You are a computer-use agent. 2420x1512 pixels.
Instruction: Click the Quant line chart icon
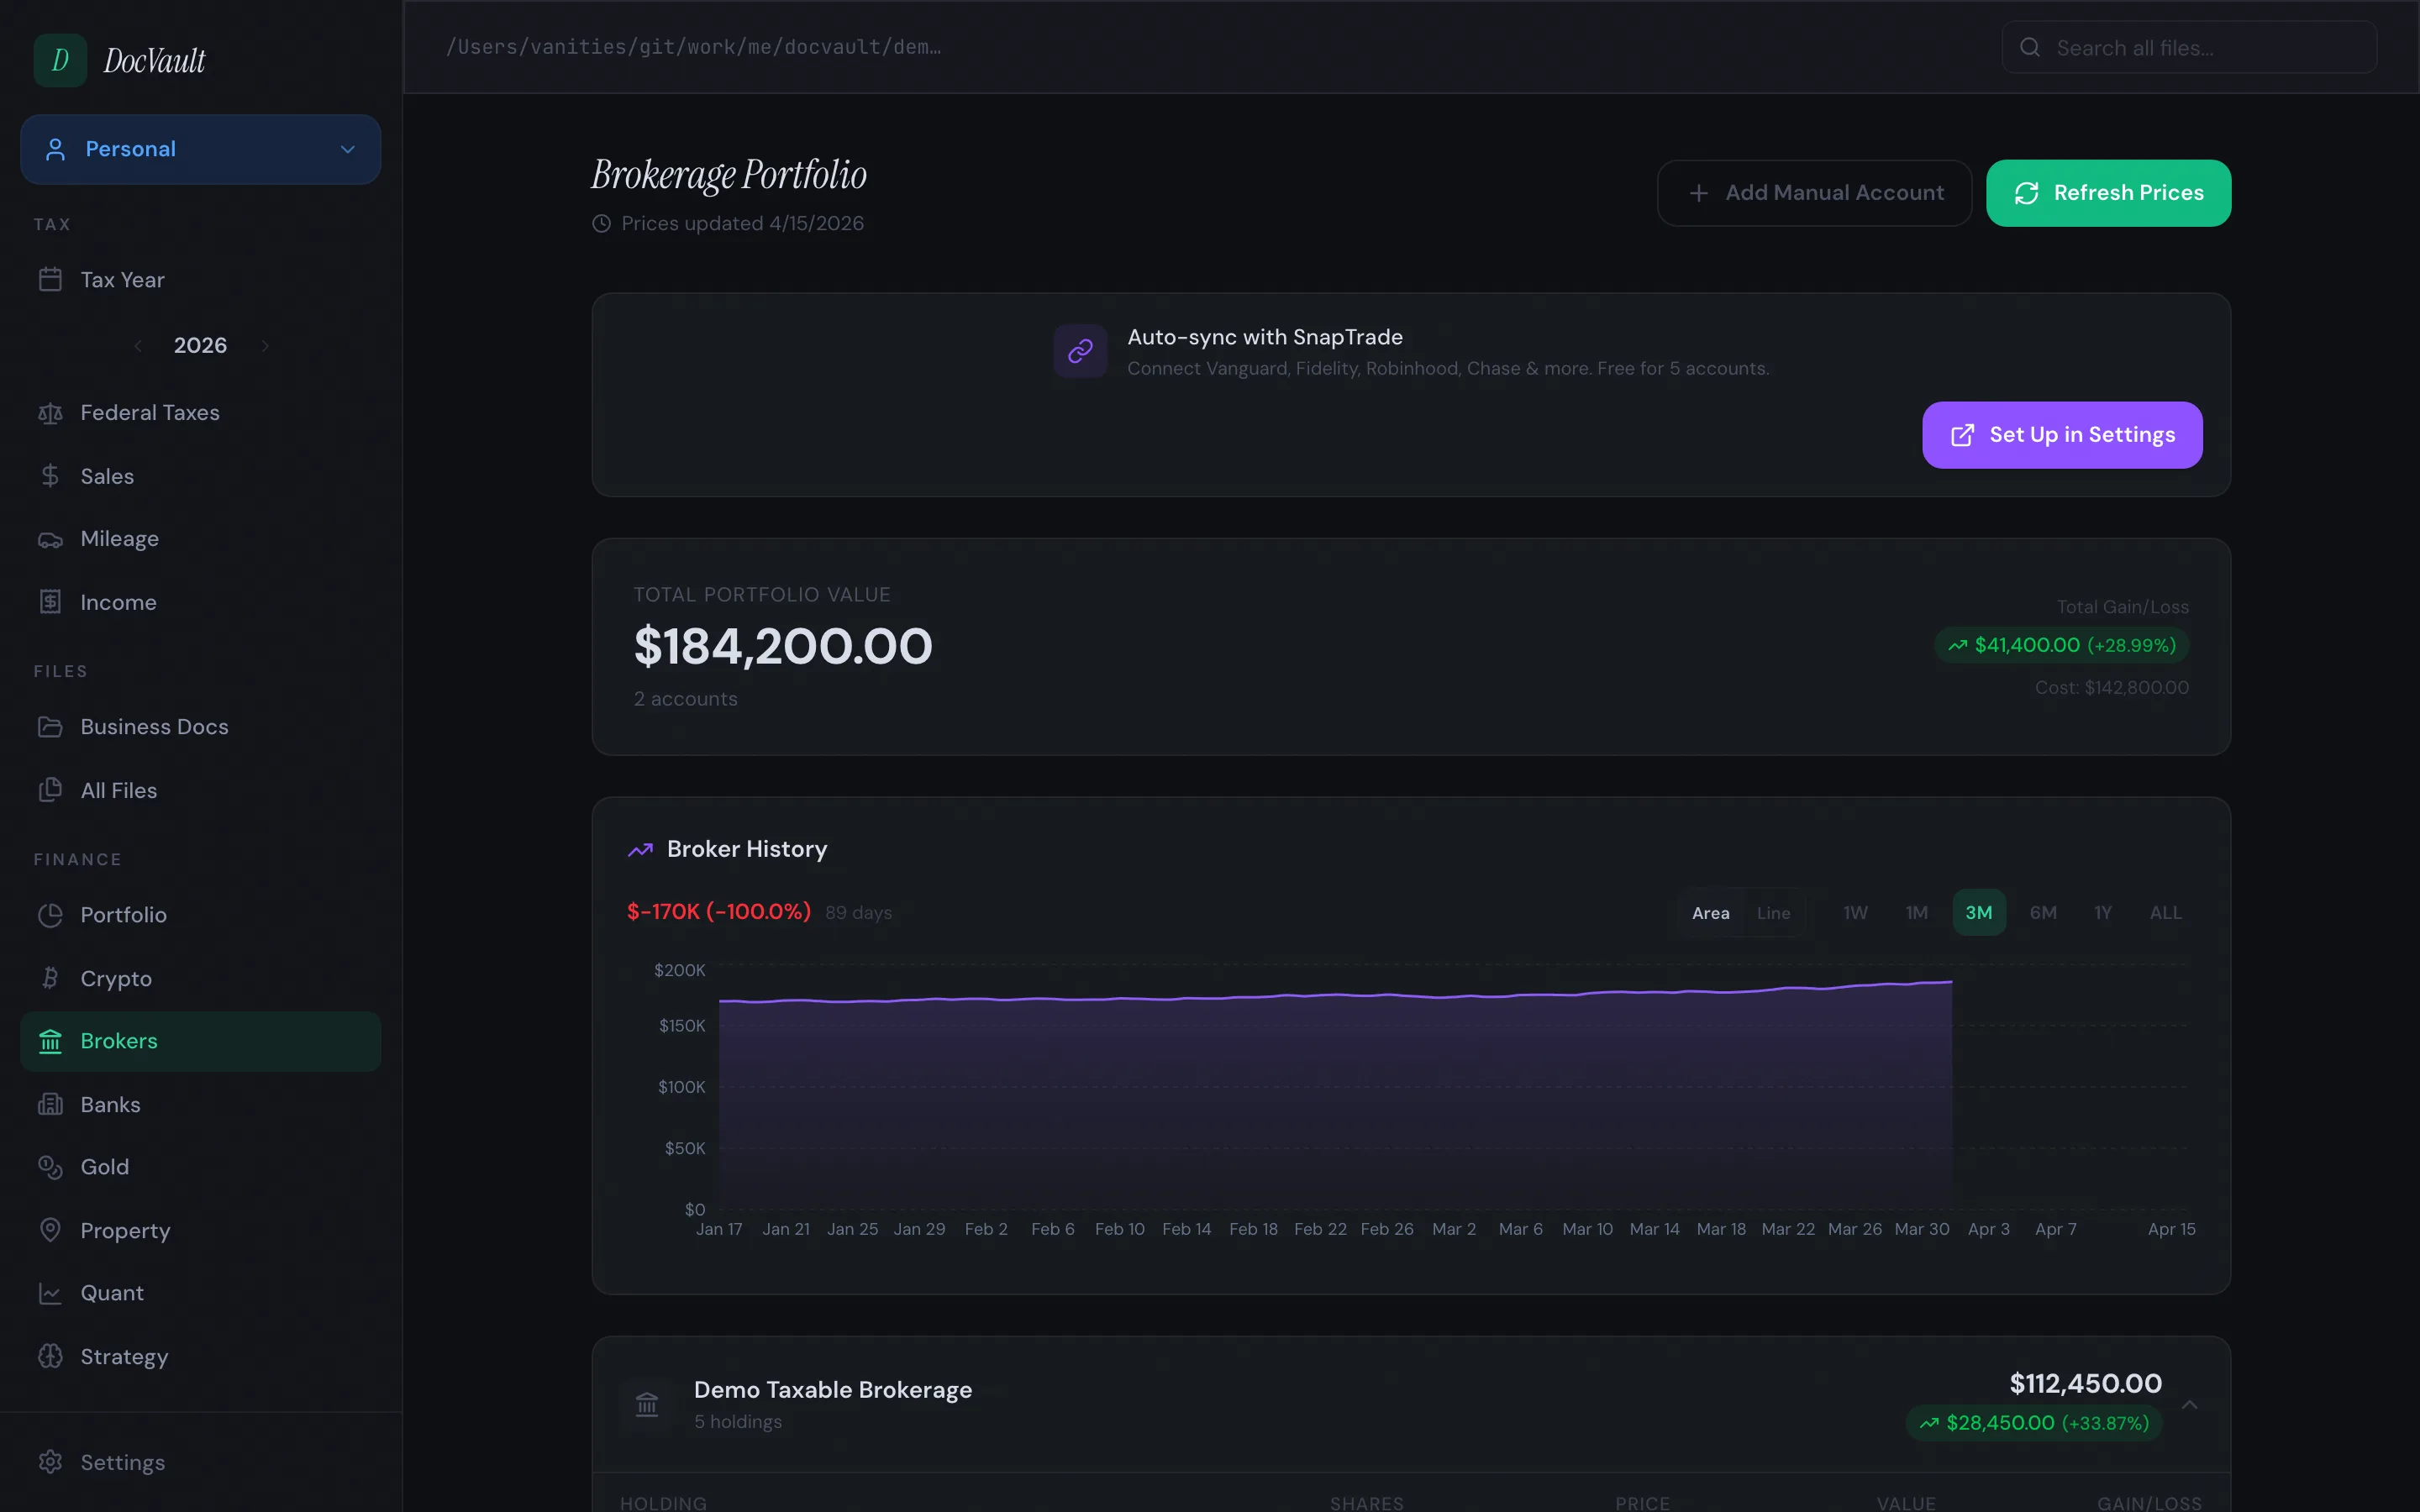click(x=50, y=1293)
